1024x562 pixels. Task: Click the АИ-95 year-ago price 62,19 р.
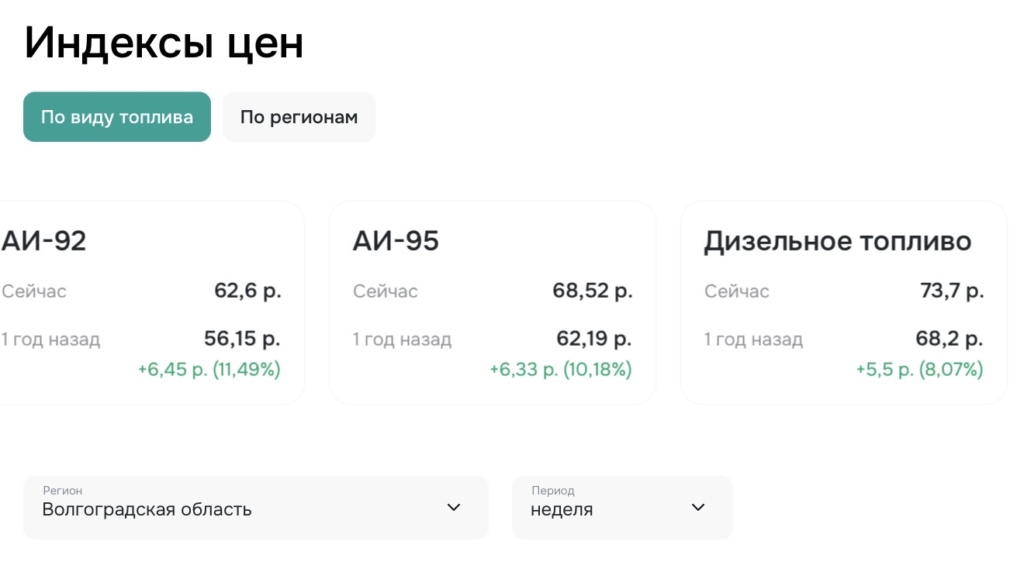[x=594, y=339]
